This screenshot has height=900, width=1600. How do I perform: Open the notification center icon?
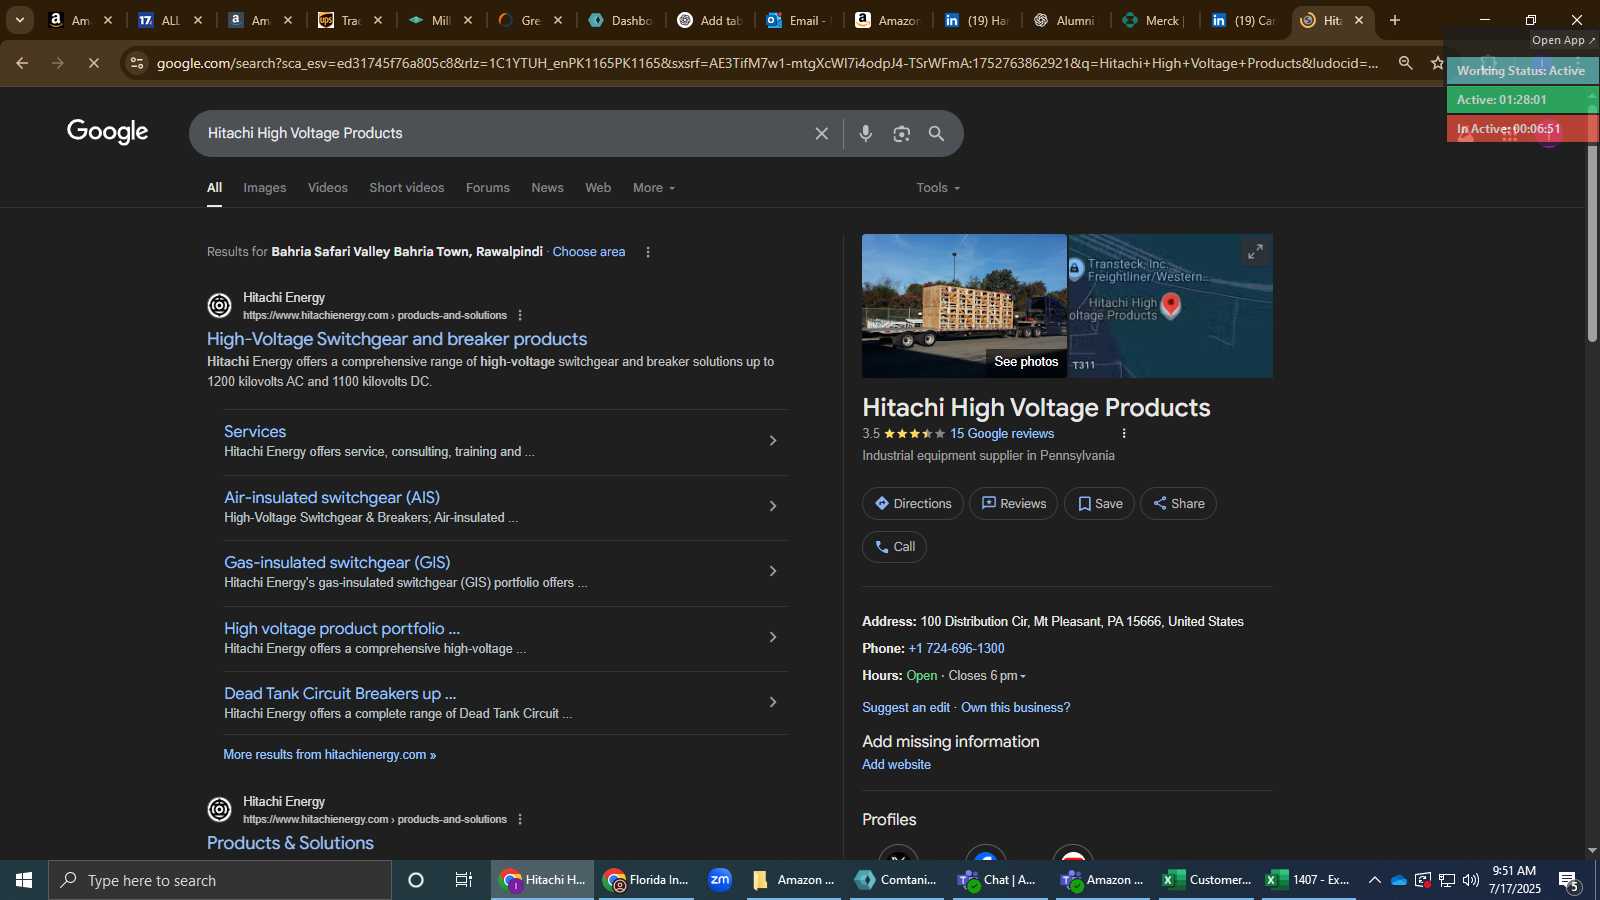(1568, 881)
